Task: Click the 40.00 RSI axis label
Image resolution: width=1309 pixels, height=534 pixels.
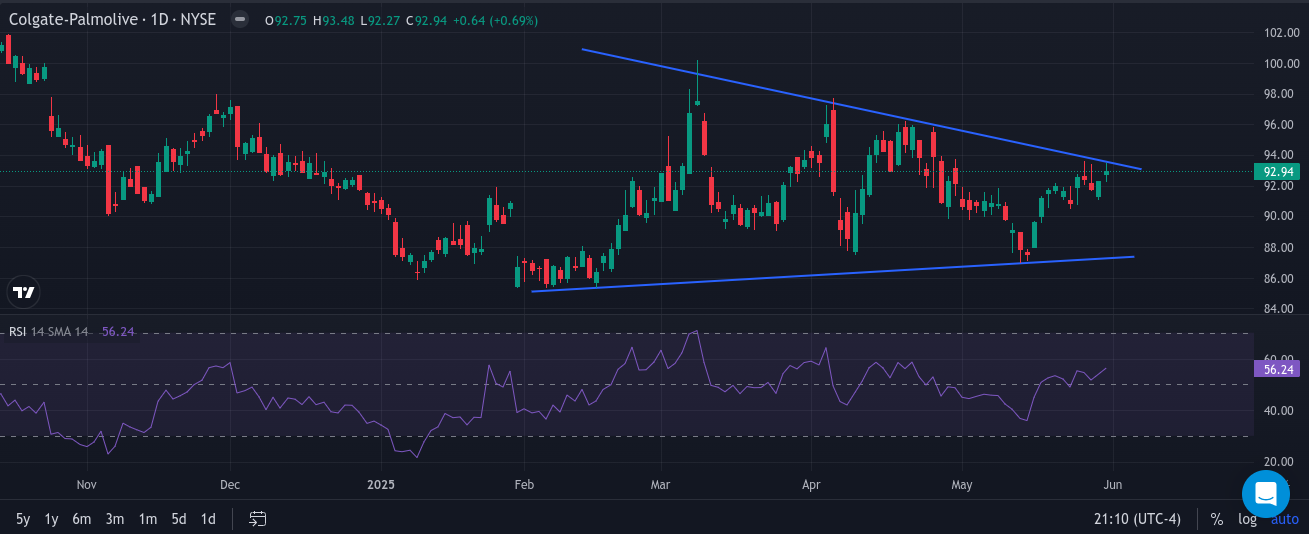Action: (x=1280, y=410)
